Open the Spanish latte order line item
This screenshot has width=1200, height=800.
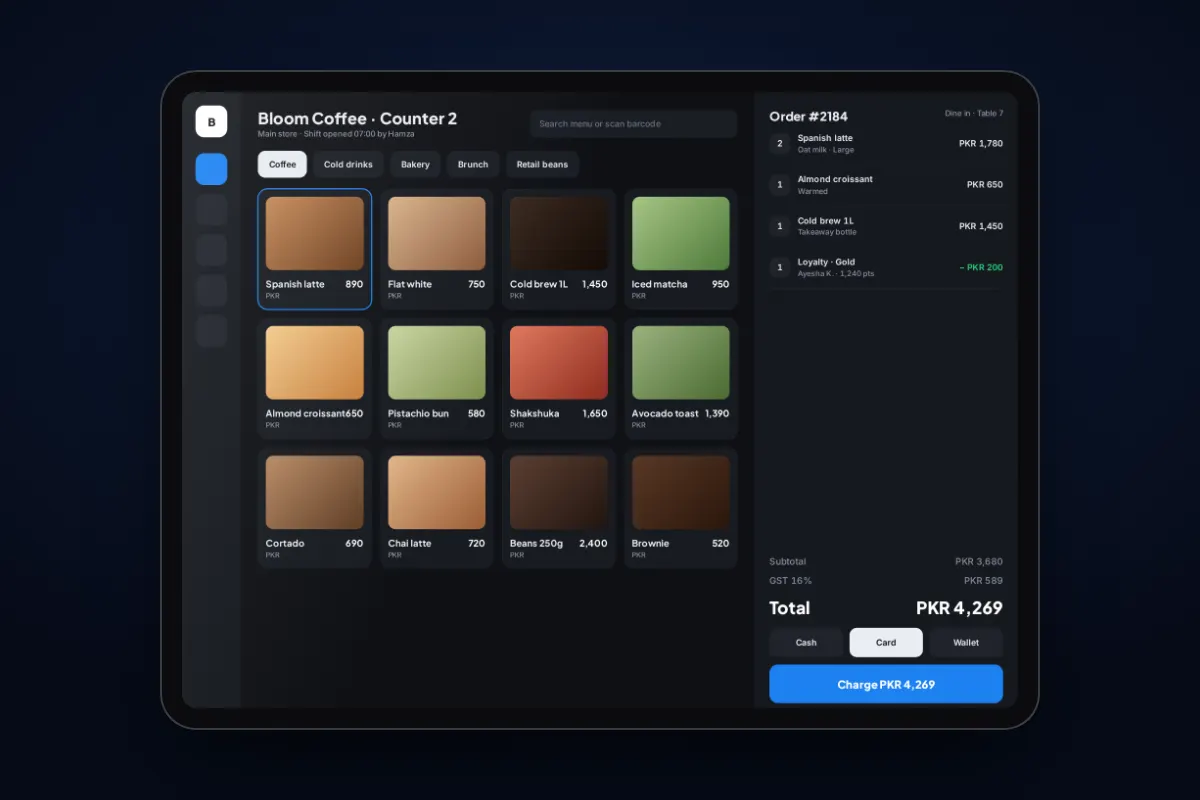886,144
